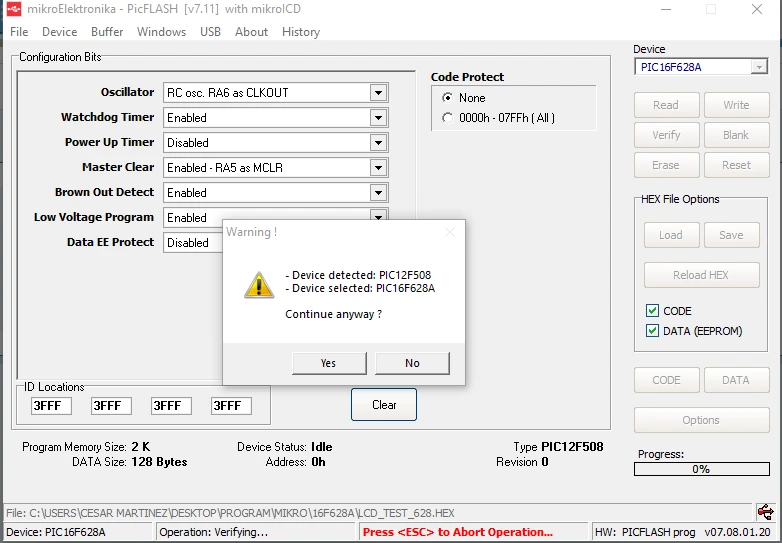This screenshot has height=543, width=782.
Task: Click 'Device detected: PIC12F508' message line
Action: 358,275
